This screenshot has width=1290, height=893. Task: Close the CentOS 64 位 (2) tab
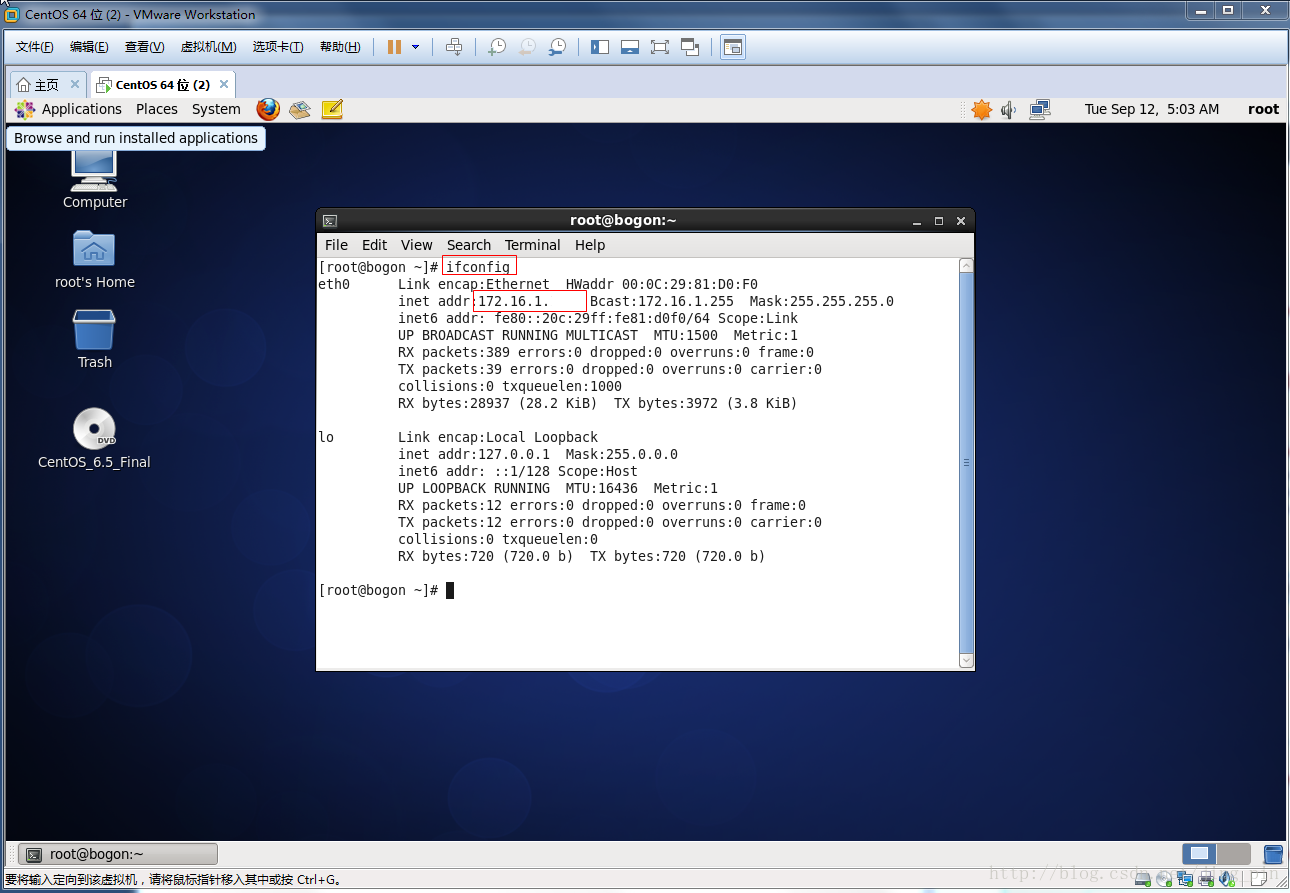224,84
